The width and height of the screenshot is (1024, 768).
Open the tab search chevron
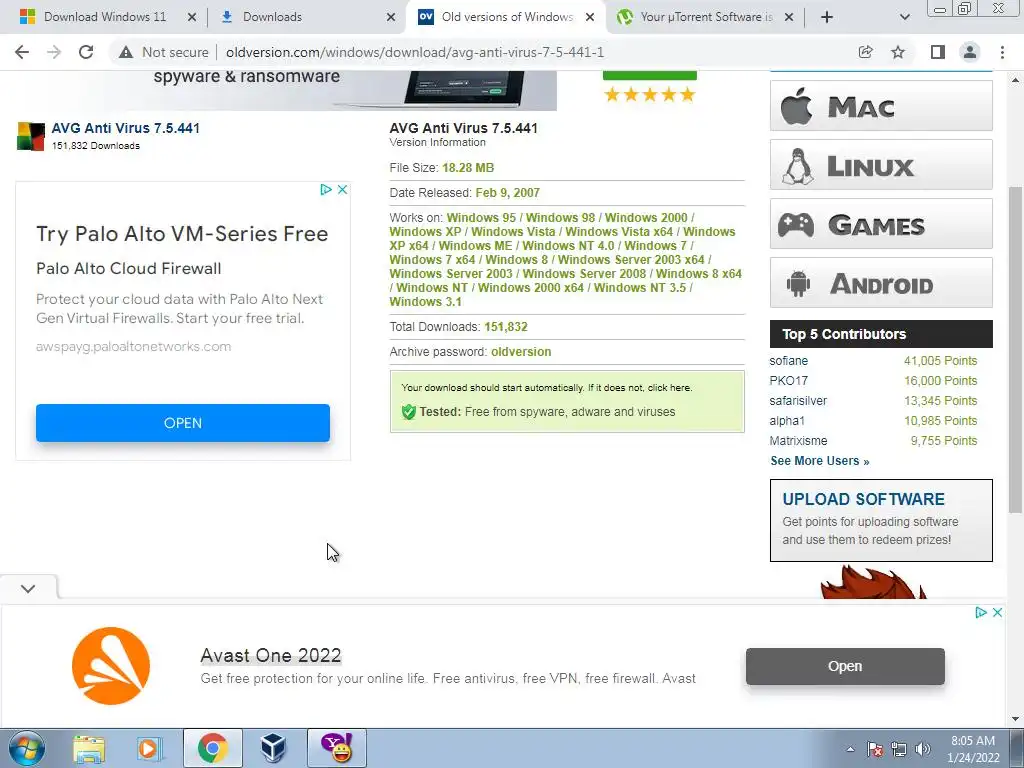[904, 17]
